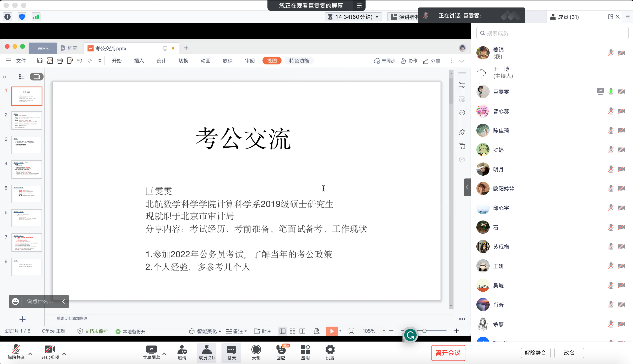Click the zoom slider handle in status bar
633x364 pixels.
pyautogui.click(x=424, y=331)
